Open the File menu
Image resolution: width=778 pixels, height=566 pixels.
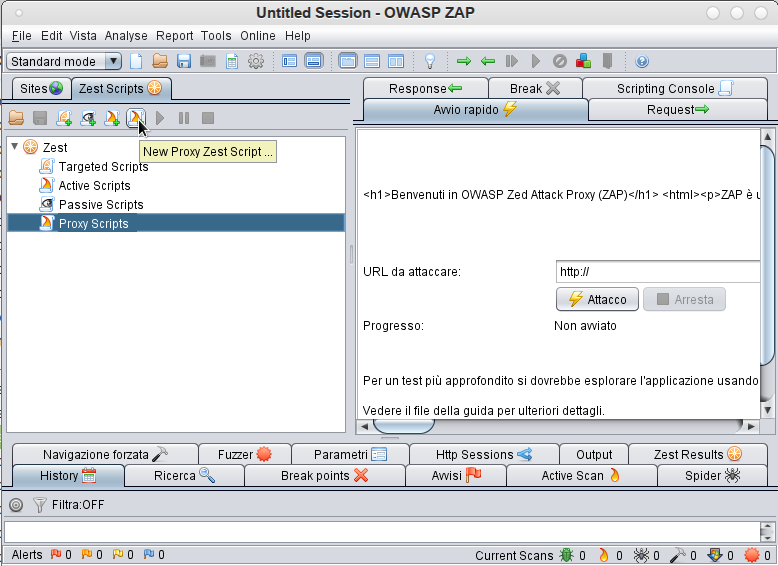[21, 36]
